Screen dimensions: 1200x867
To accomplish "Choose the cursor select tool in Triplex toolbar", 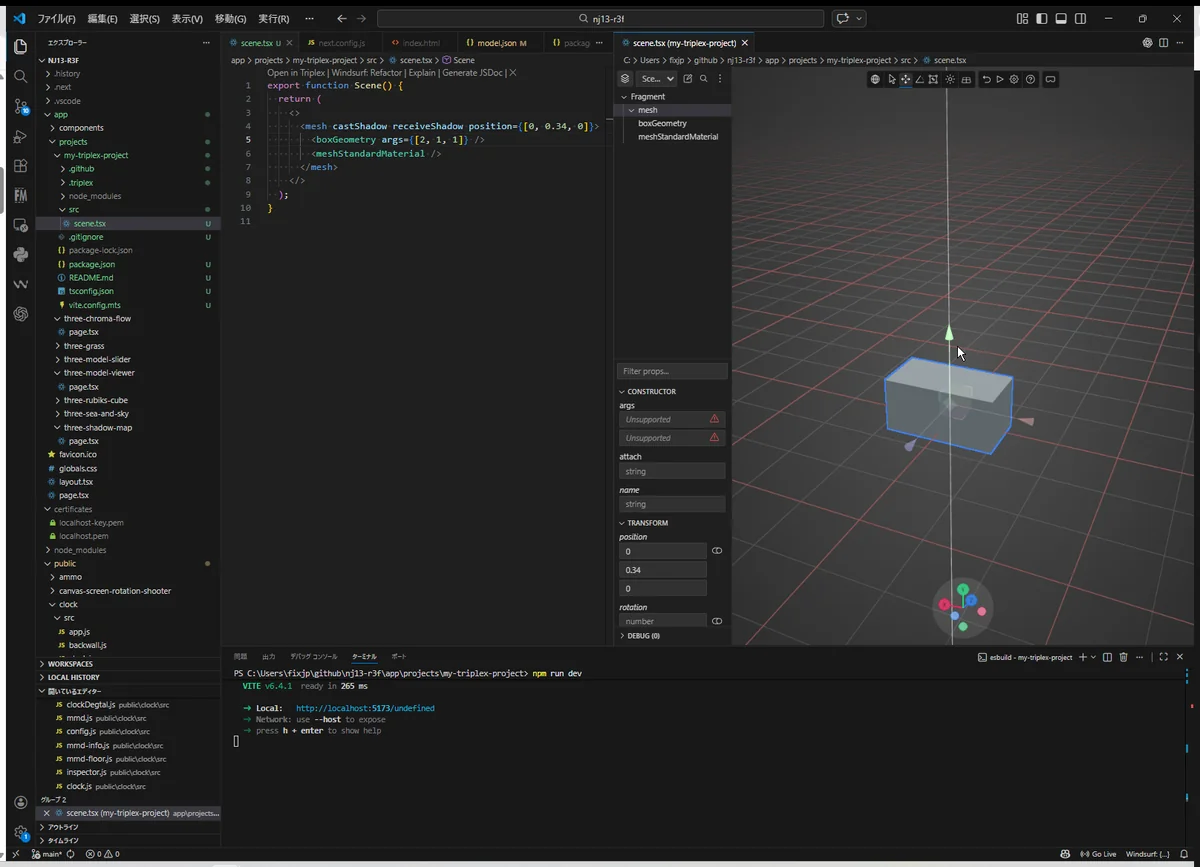I will tap(891, 79).
